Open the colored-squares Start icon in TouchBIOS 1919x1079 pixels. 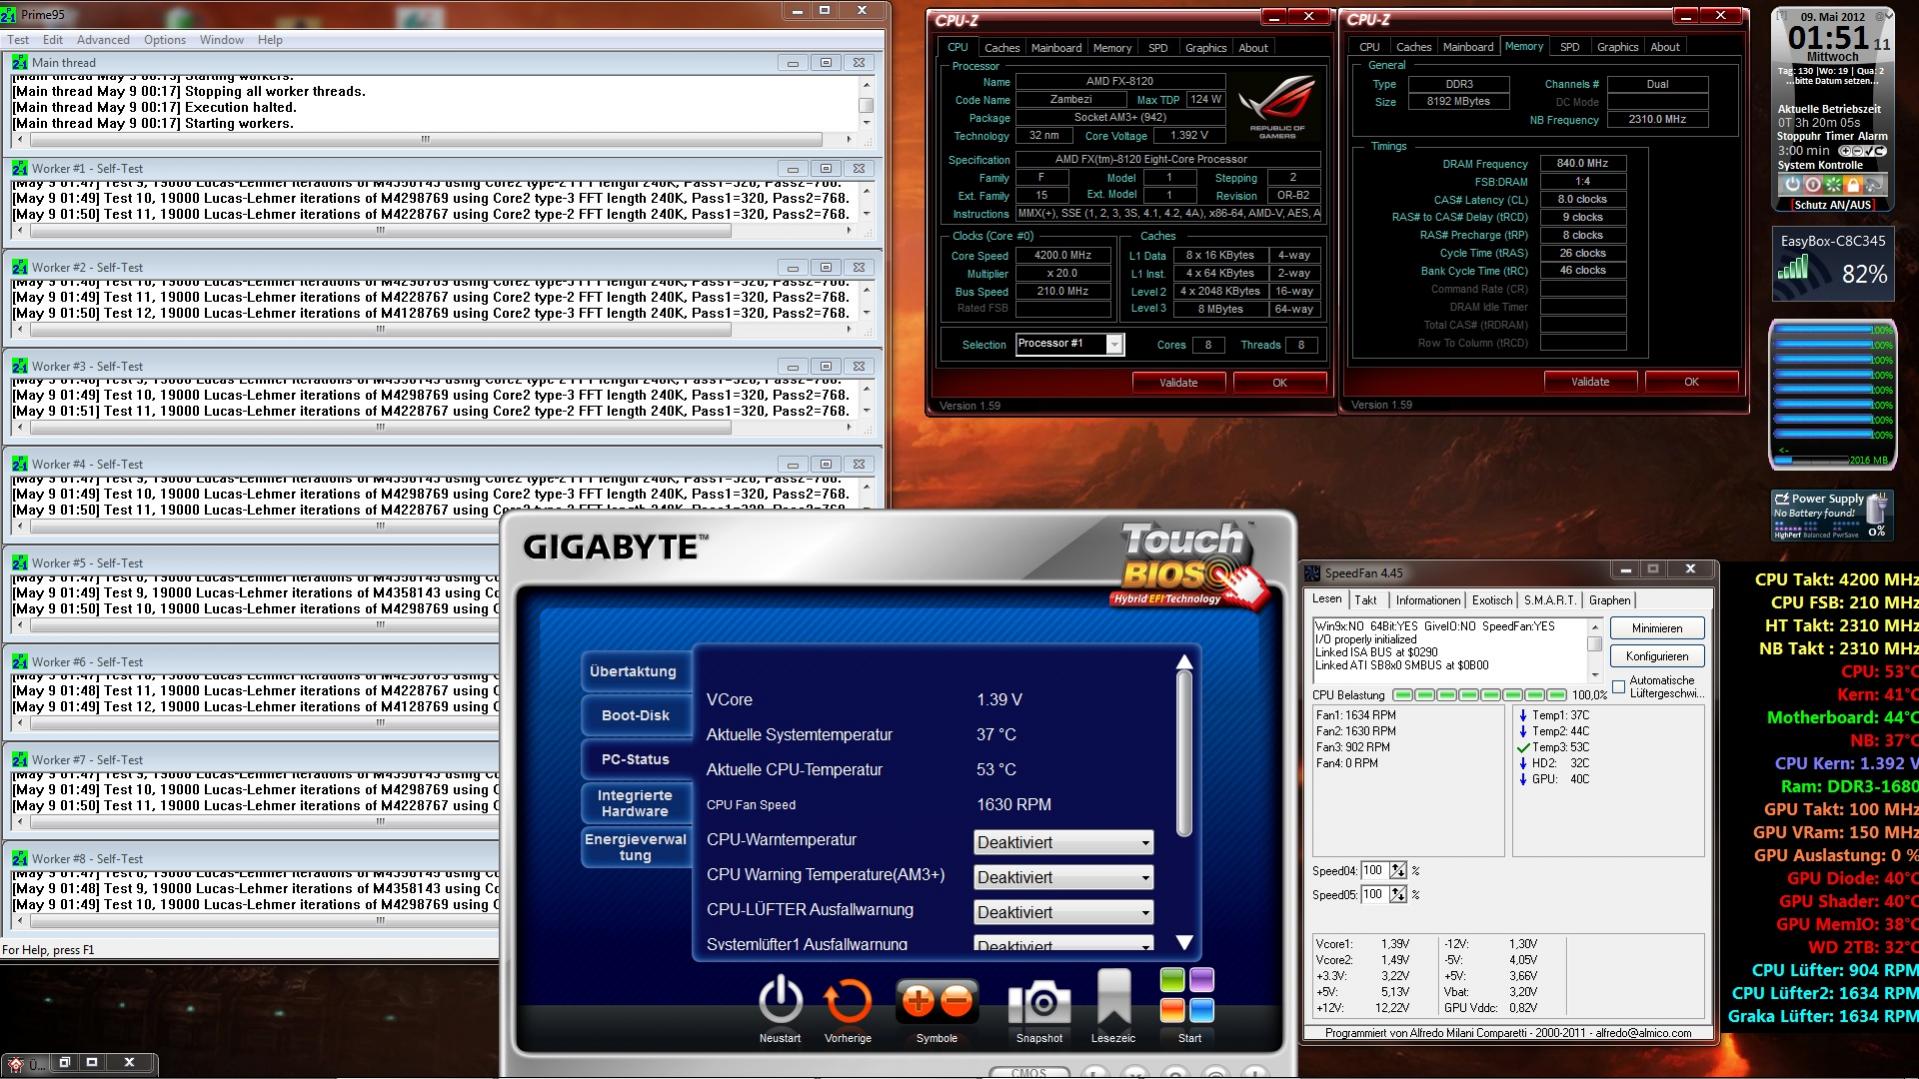[x=1187, y=995]
